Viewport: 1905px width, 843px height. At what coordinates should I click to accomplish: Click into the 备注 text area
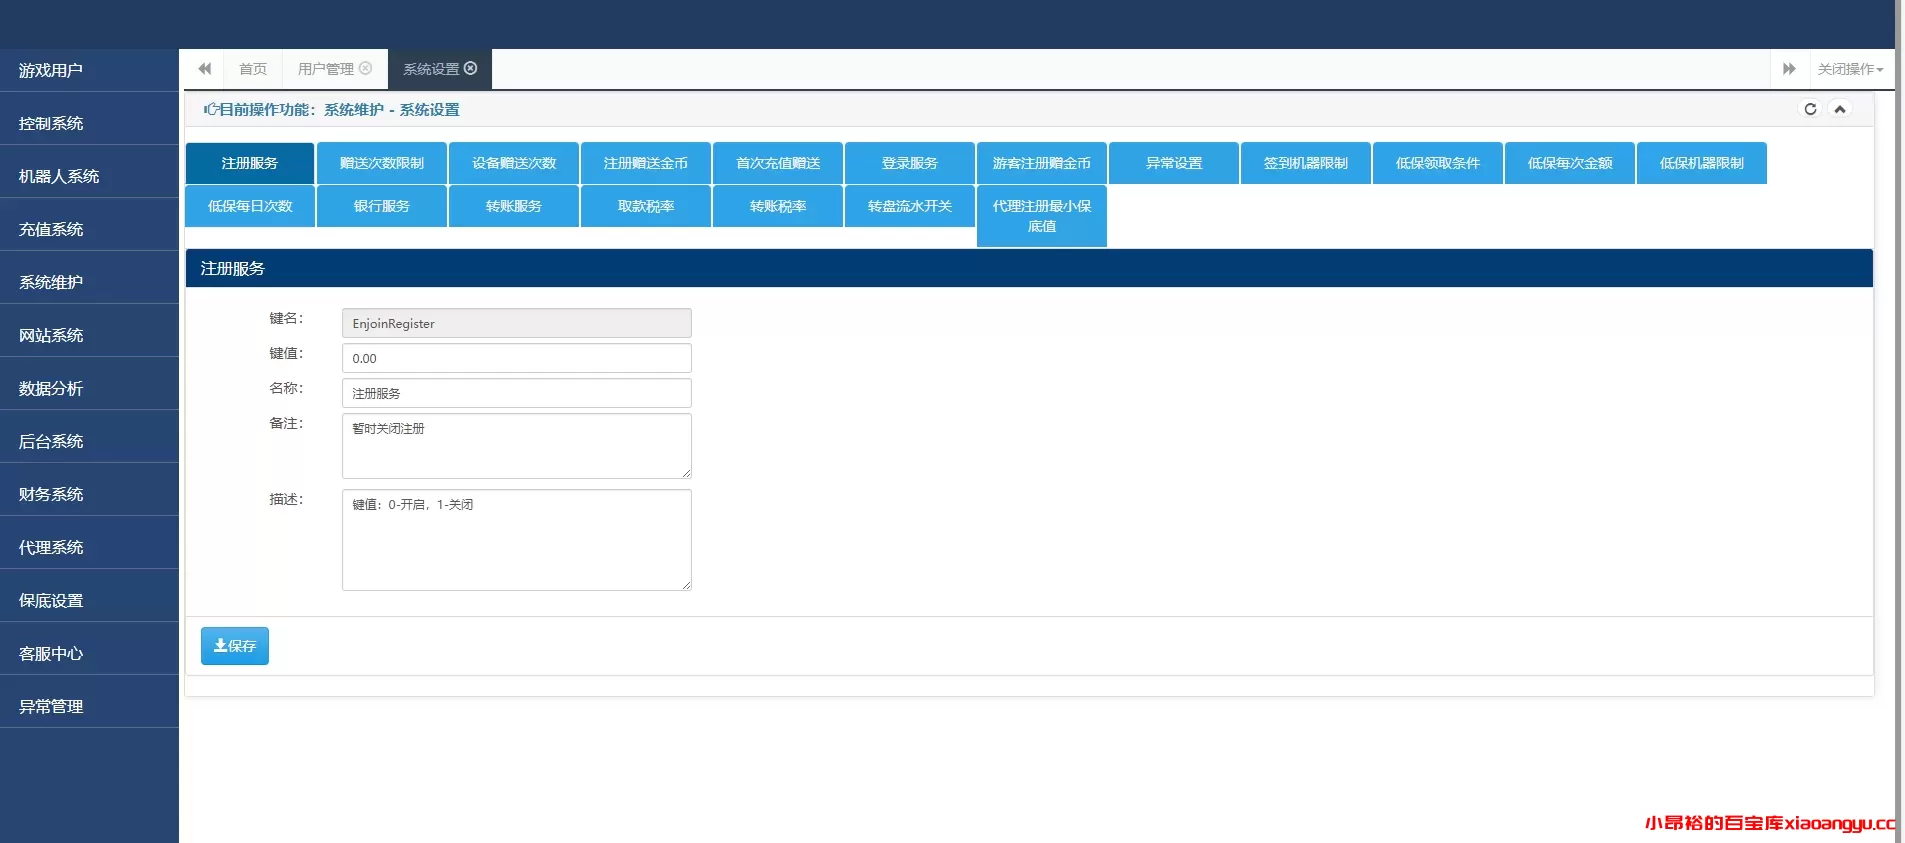[x=516, y=445]
